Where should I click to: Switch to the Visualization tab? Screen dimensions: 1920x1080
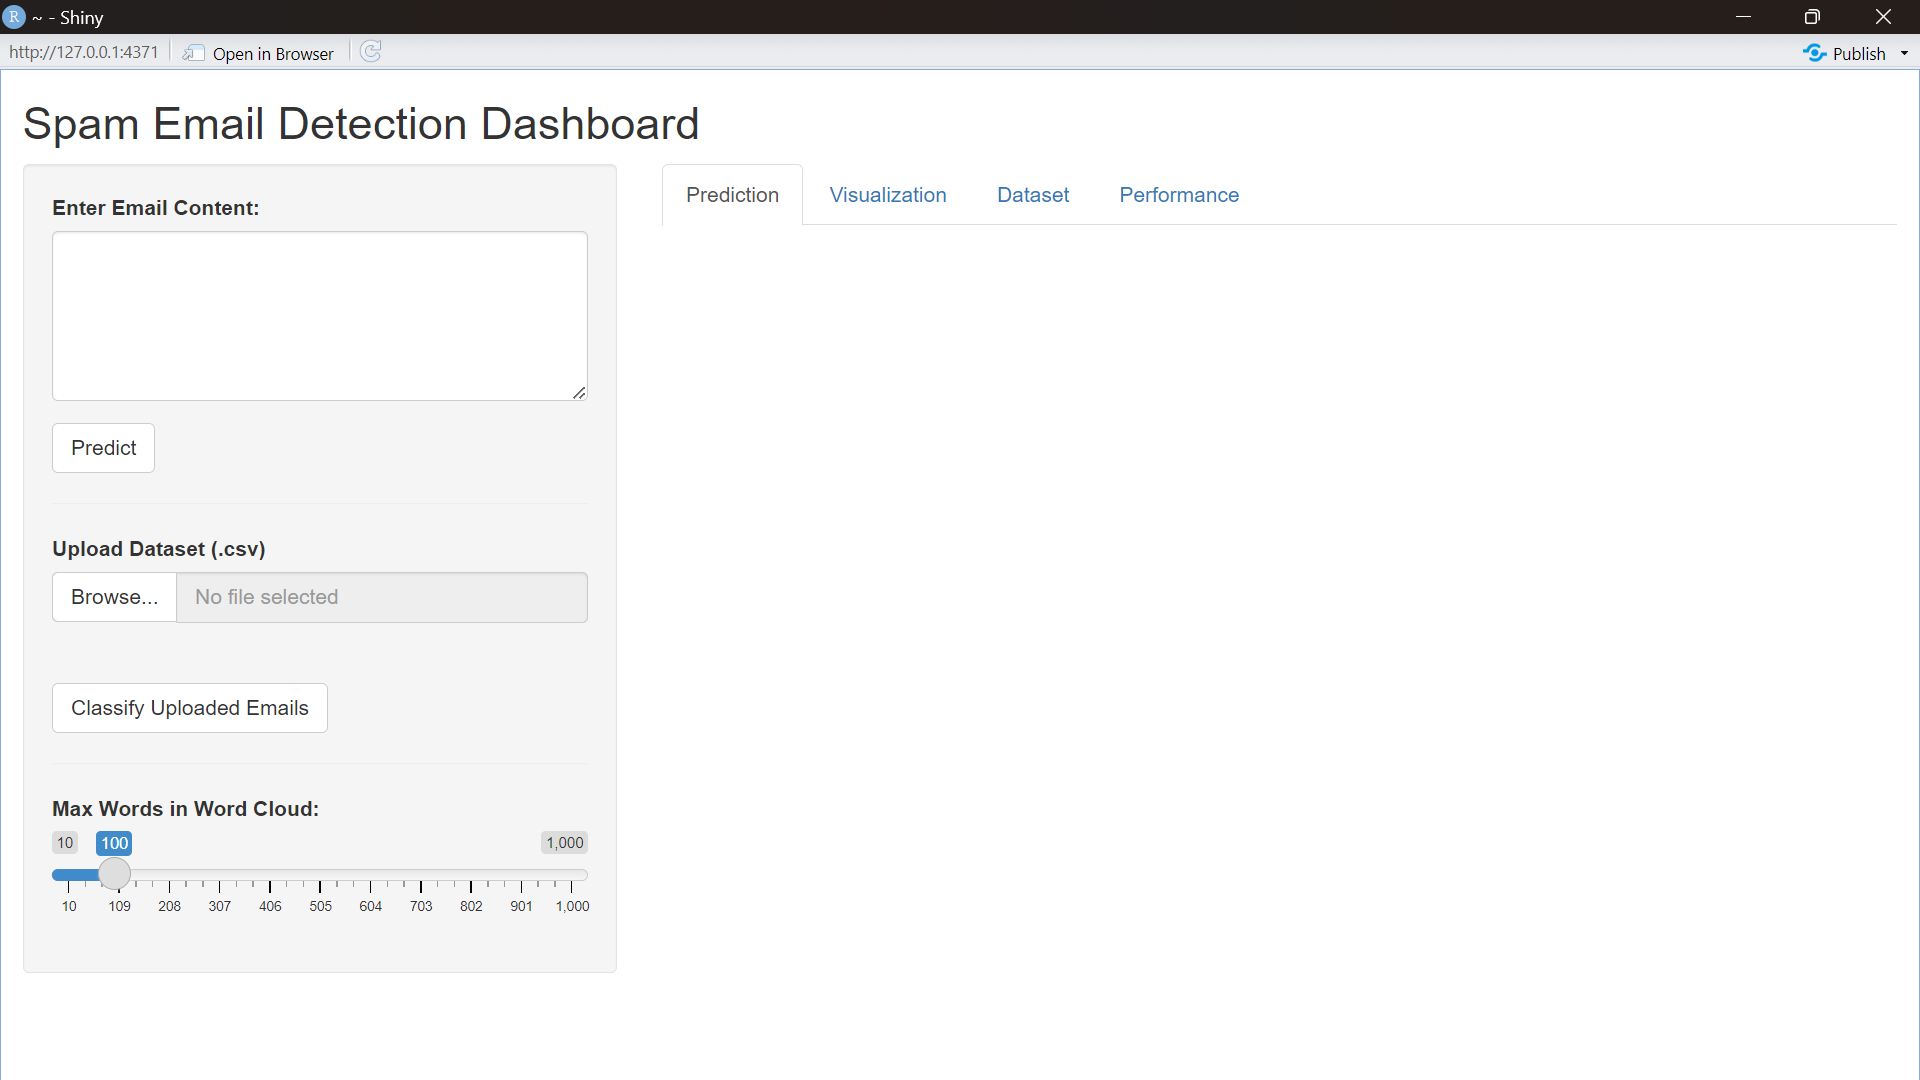click(x=887, y=195)
